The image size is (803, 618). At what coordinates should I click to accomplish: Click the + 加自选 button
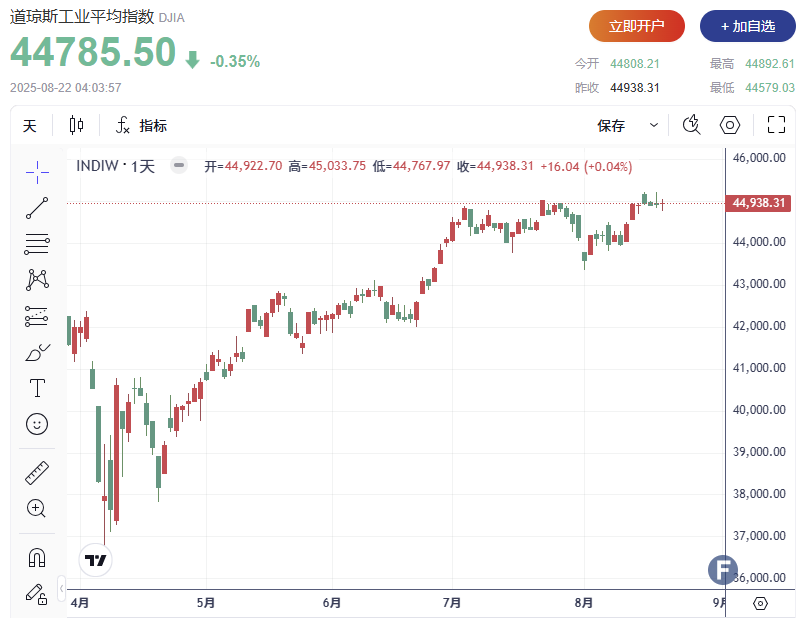(748, 26)
